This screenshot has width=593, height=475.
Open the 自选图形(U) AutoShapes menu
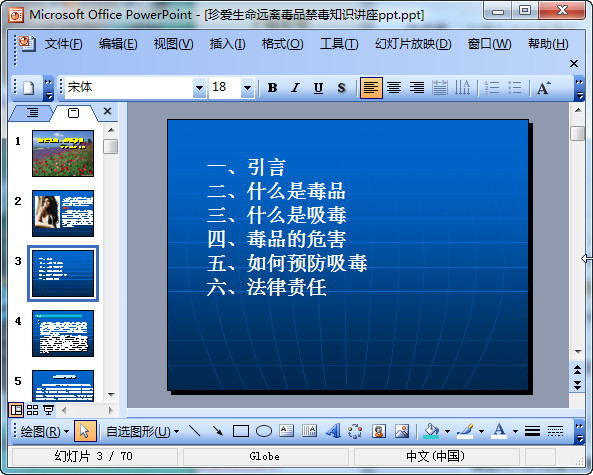(x=142, y=431)
